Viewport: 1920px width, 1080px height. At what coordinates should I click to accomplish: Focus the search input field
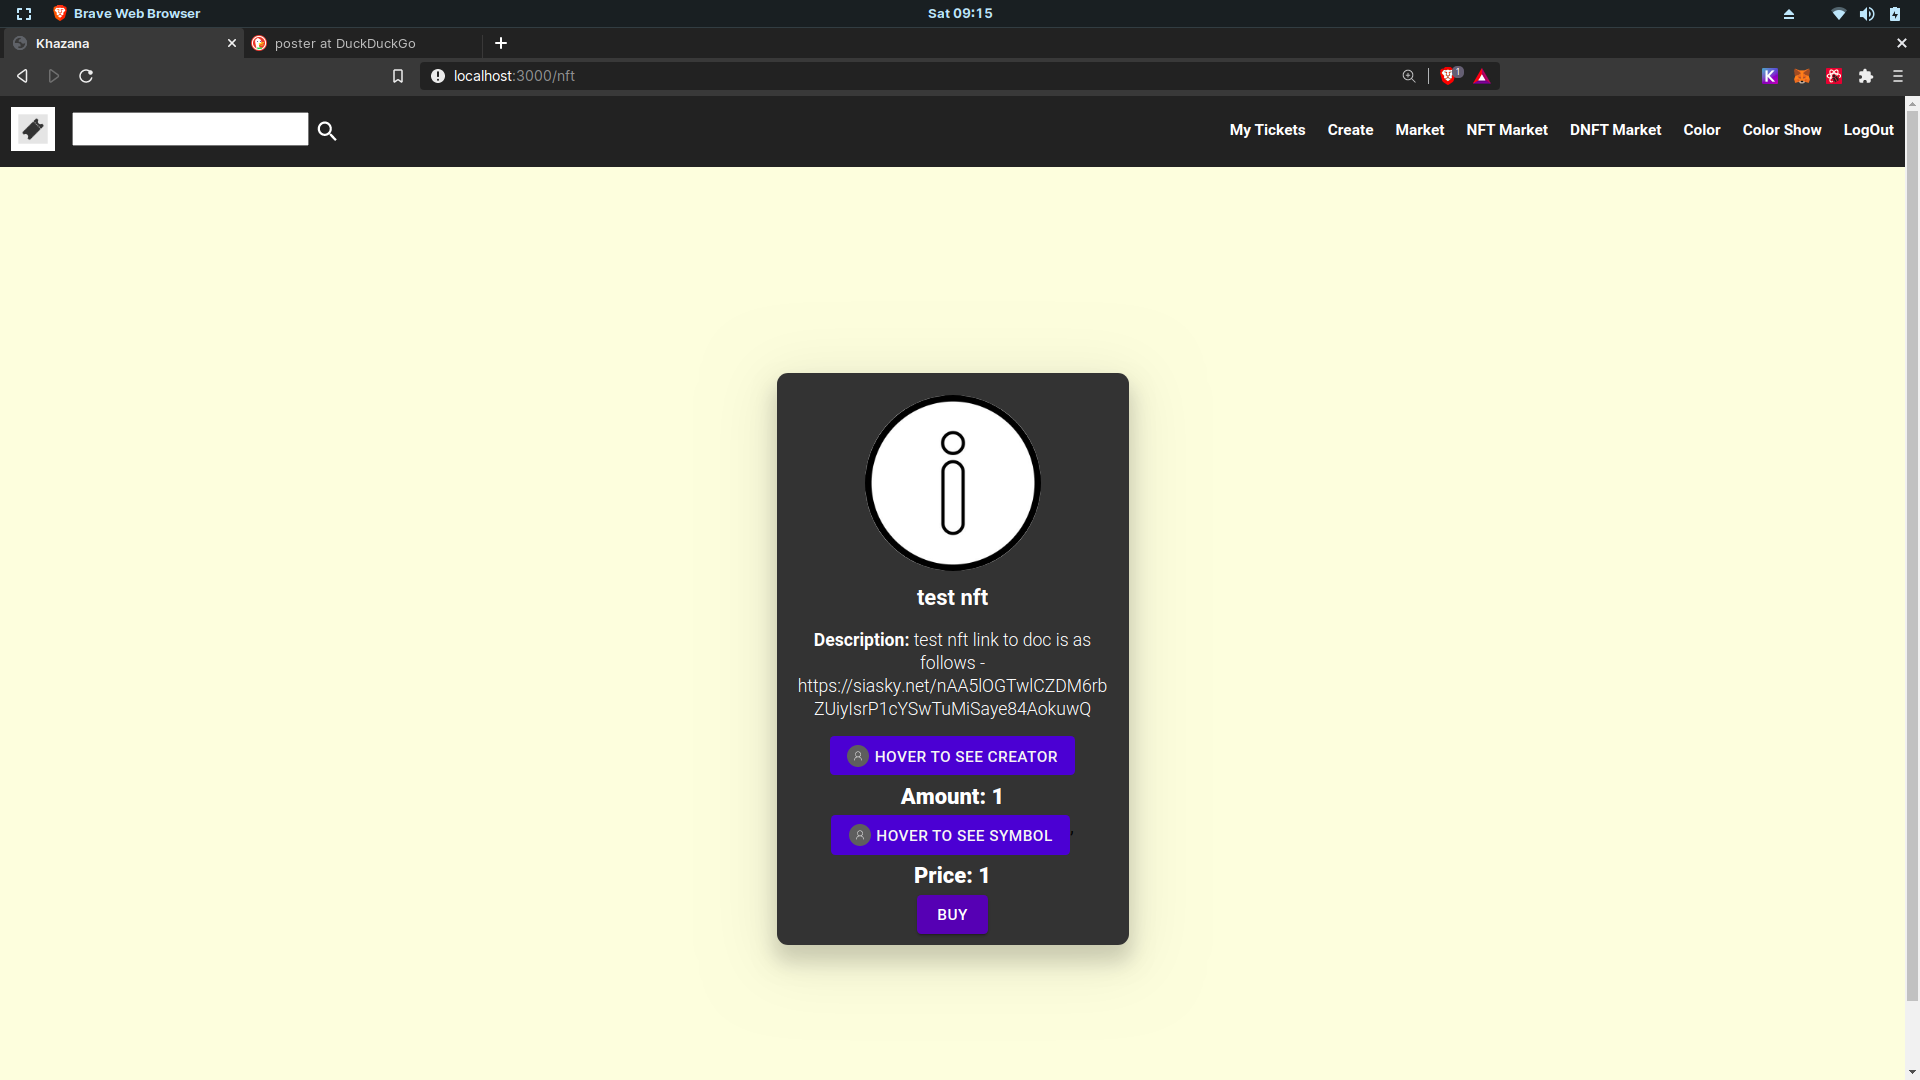pos(190,129)
